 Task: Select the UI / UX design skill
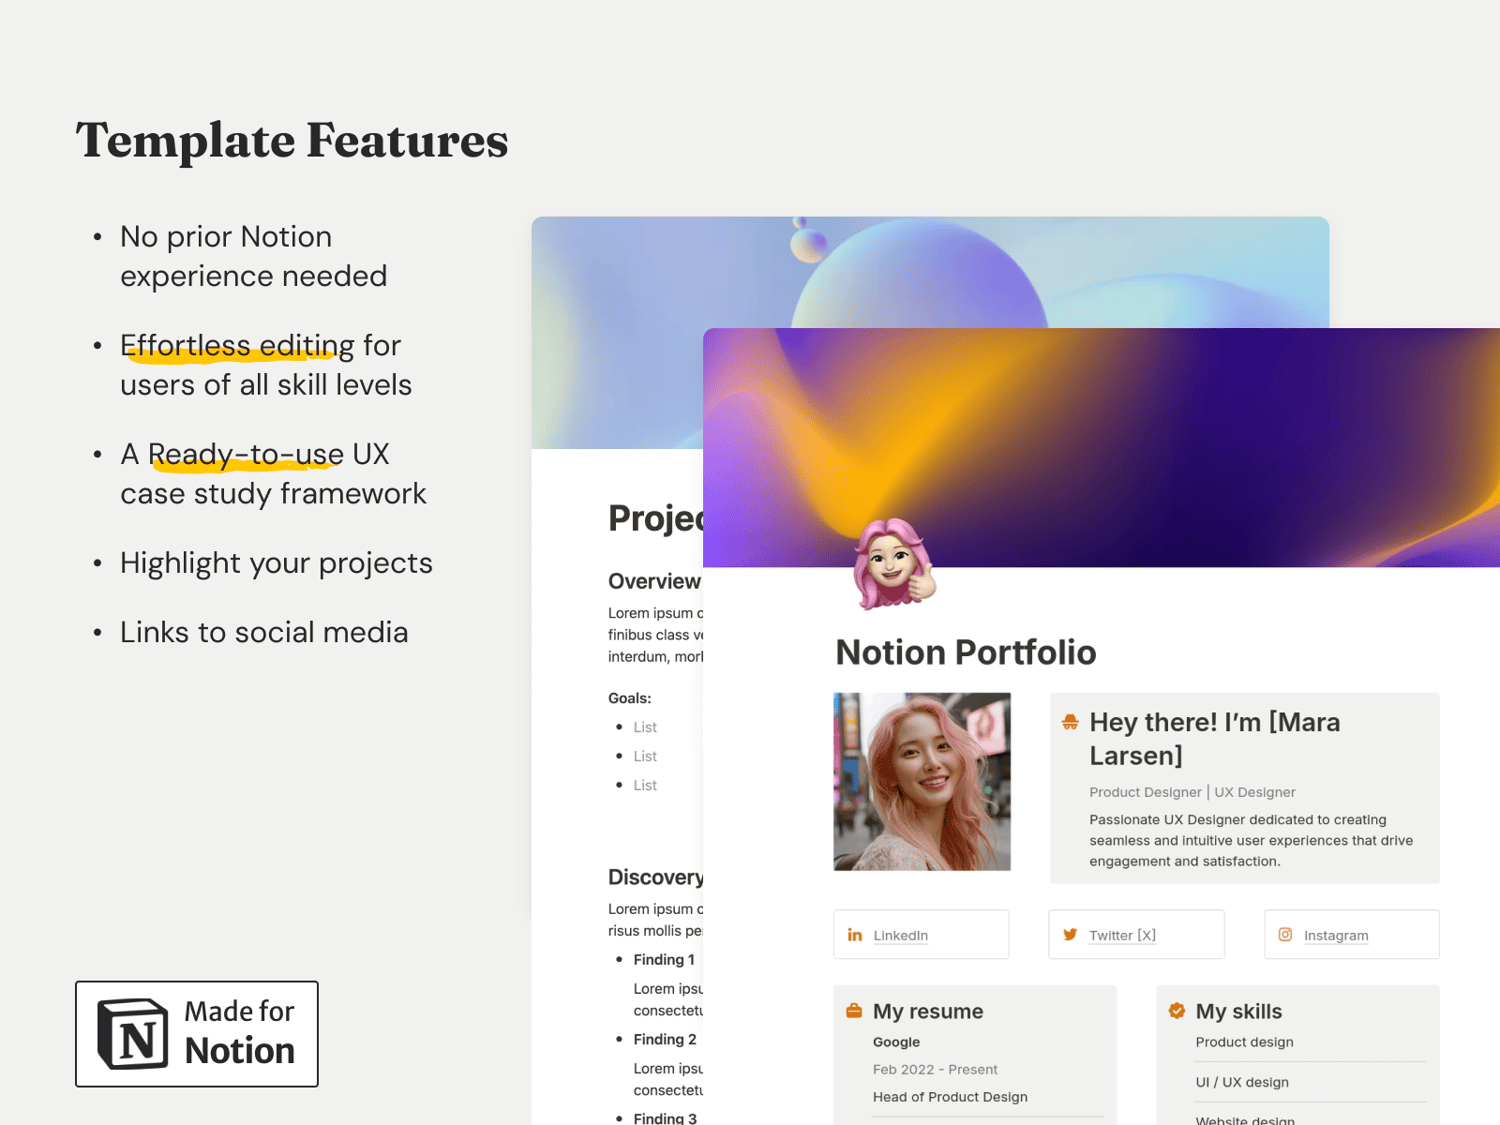[x=1242, y=1082]
